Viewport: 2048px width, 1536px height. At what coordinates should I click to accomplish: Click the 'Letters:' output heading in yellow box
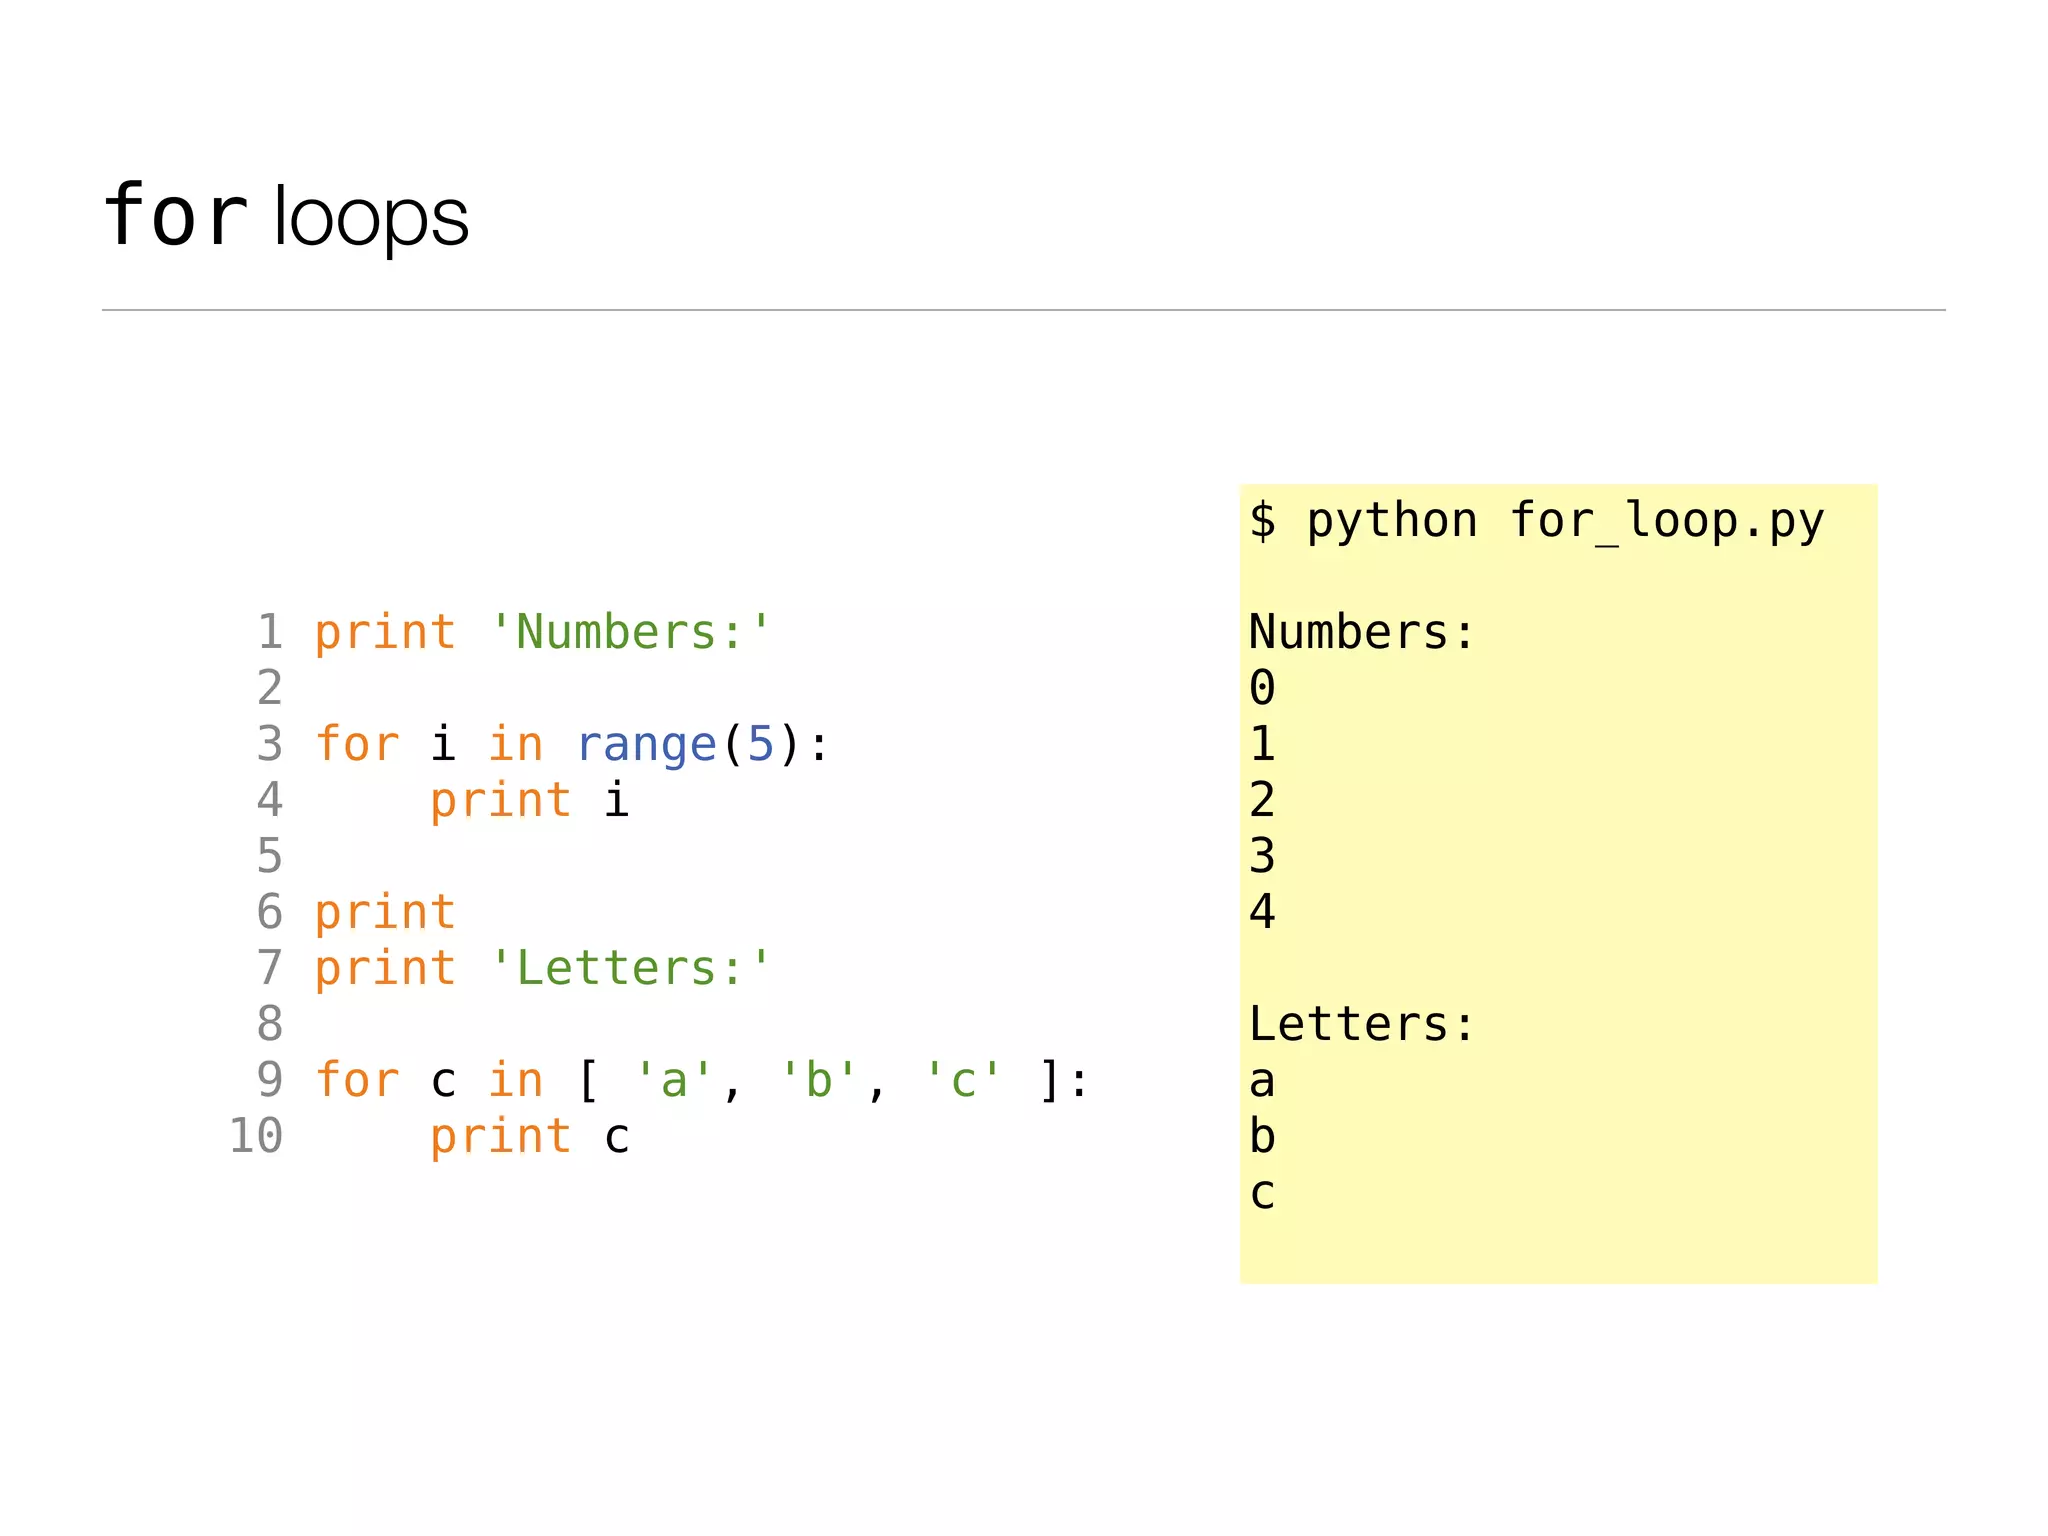point(1362,1024)
